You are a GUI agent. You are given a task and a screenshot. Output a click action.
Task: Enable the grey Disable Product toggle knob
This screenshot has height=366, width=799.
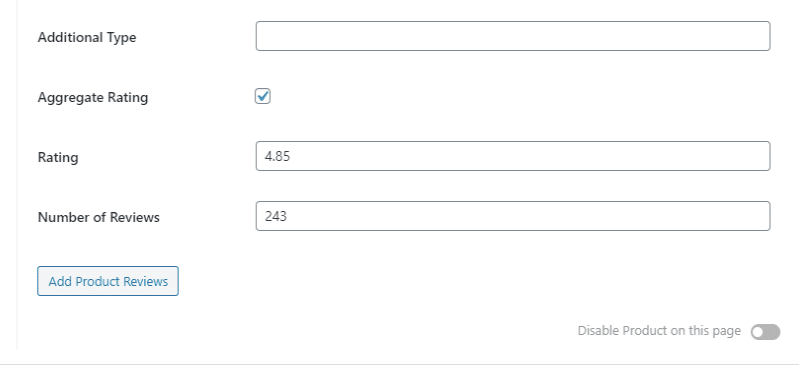click(x=758, y=332)
